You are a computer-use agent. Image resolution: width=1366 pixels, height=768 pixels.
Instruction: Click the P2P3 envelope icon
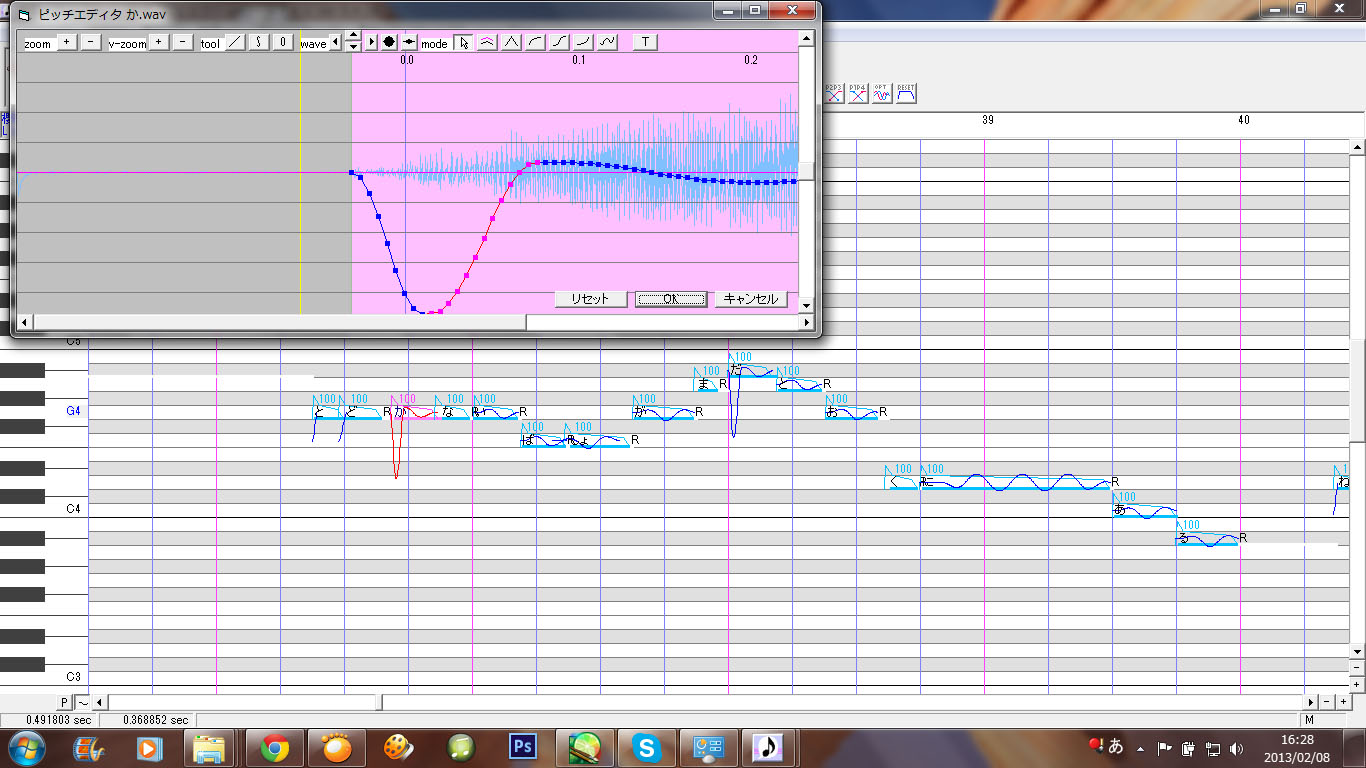tap(834, 93)
